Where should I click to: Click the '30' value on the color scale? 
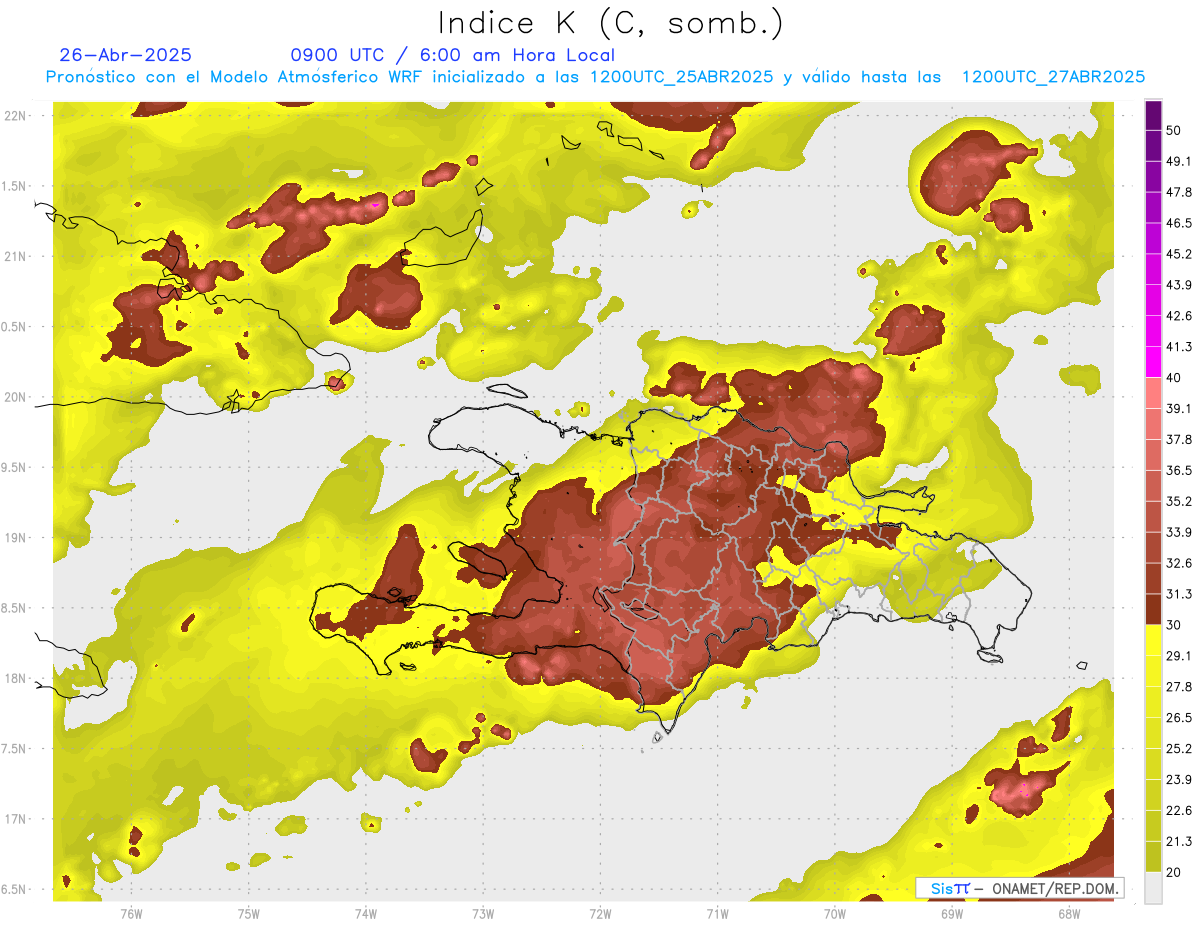[x=1175, y=625]
